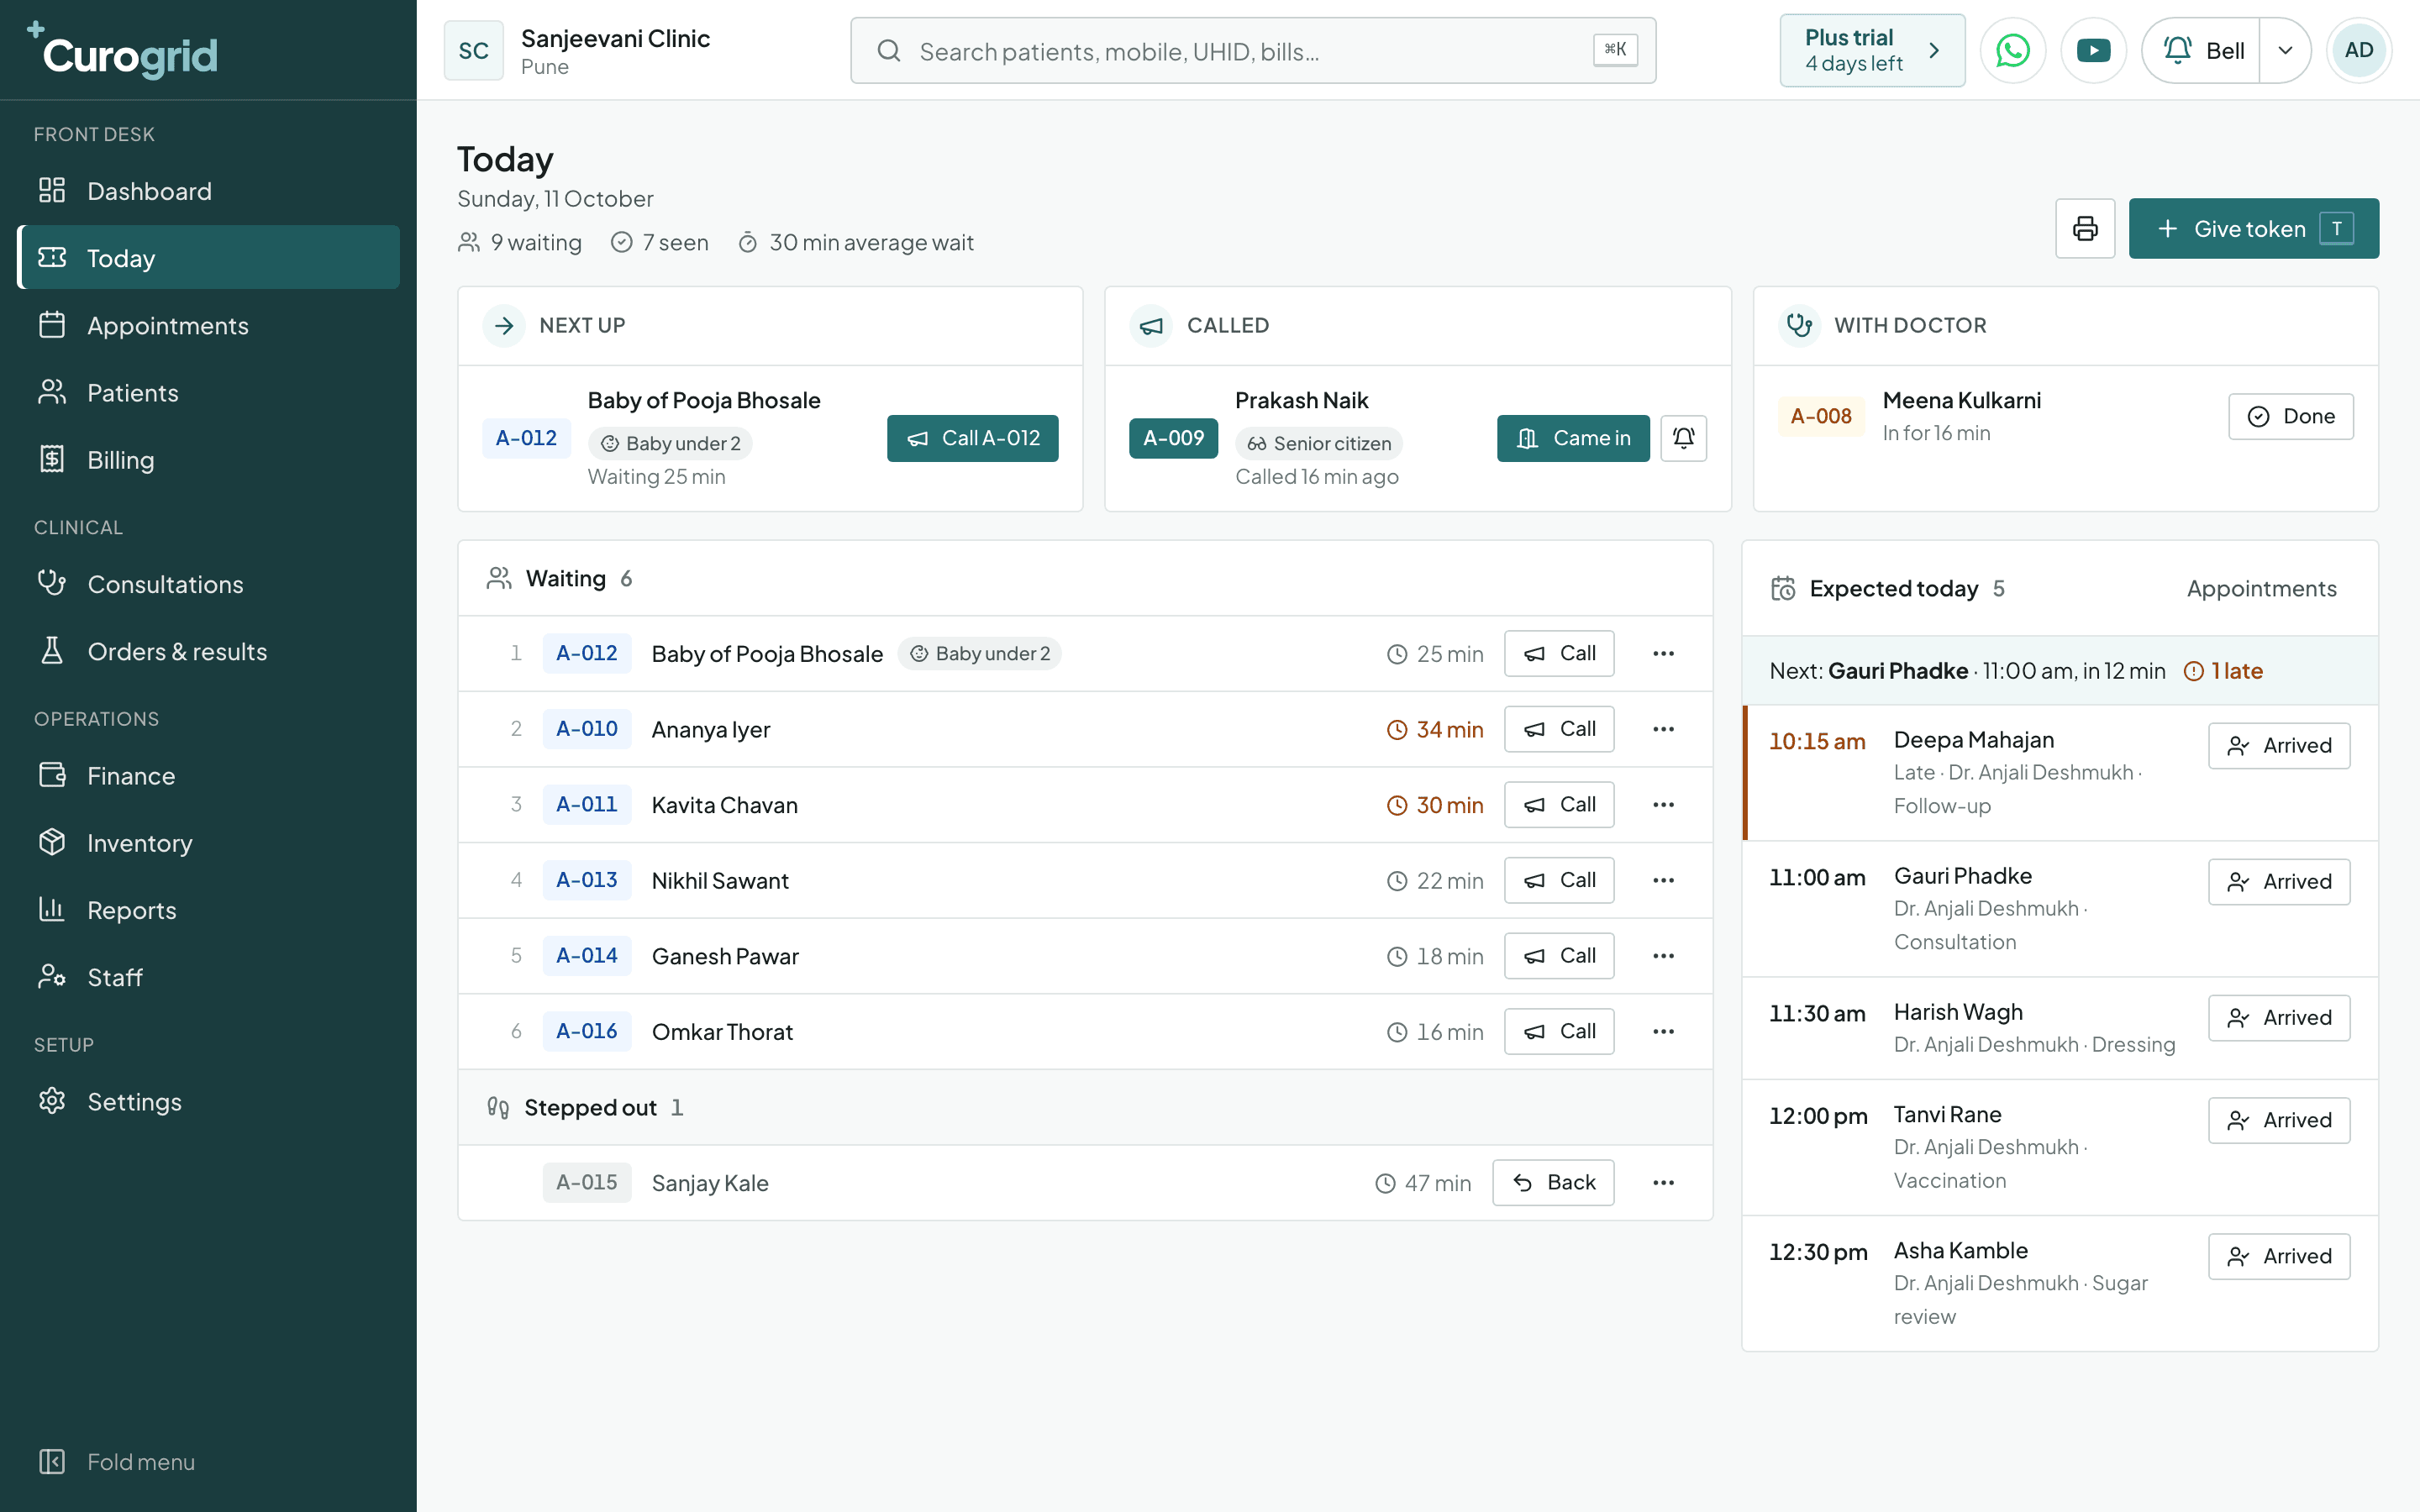
Task: Click the Curogrid logo
Action: [122, 52]
